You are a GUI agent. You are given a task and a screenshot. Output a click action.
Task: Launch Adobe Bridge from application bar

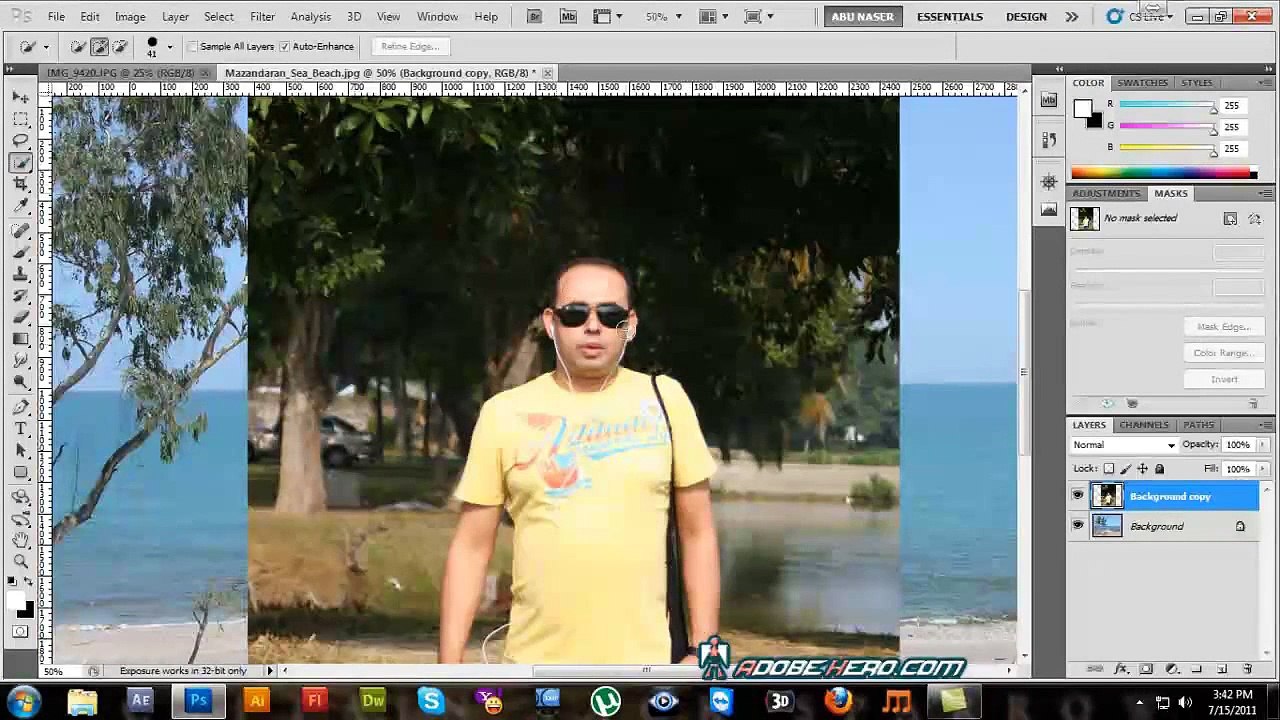coord(534,16)
